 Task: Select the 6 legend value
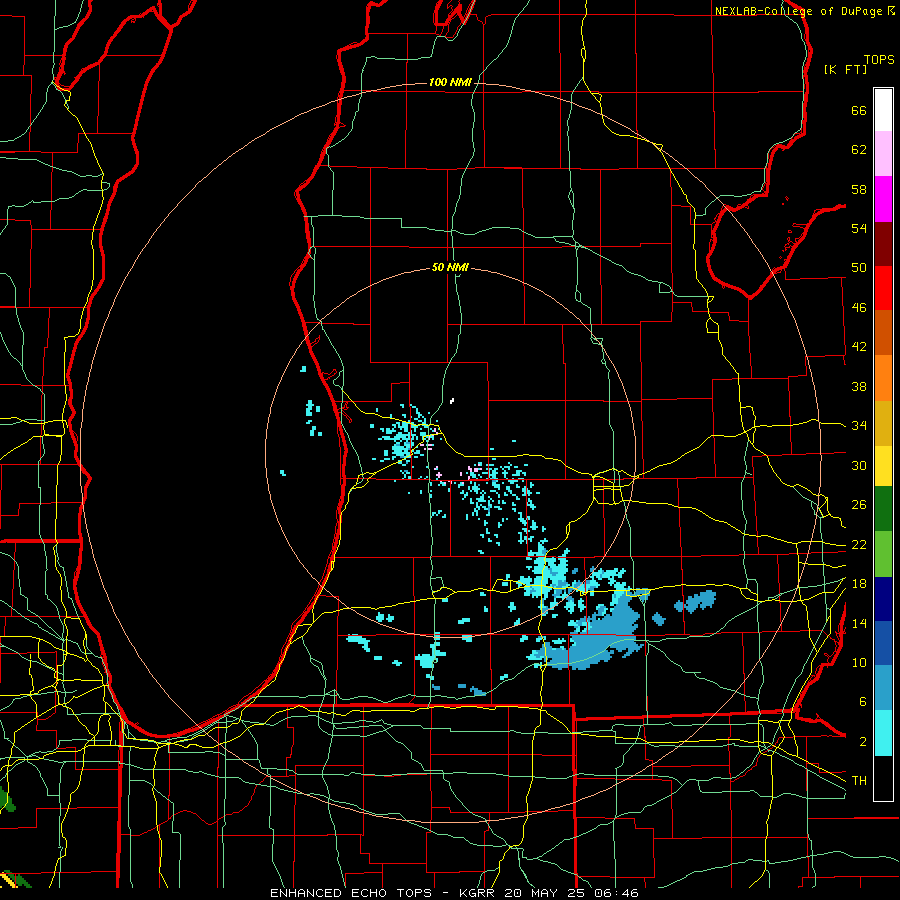(x=862, y=702)
